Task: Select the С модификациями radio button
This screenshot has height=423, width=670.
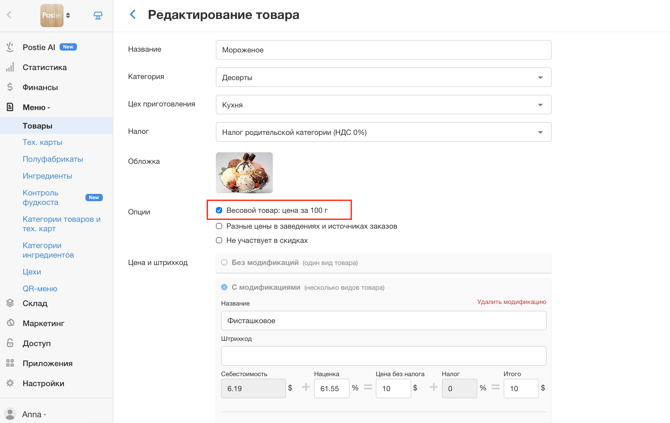Action: (224, 287)
